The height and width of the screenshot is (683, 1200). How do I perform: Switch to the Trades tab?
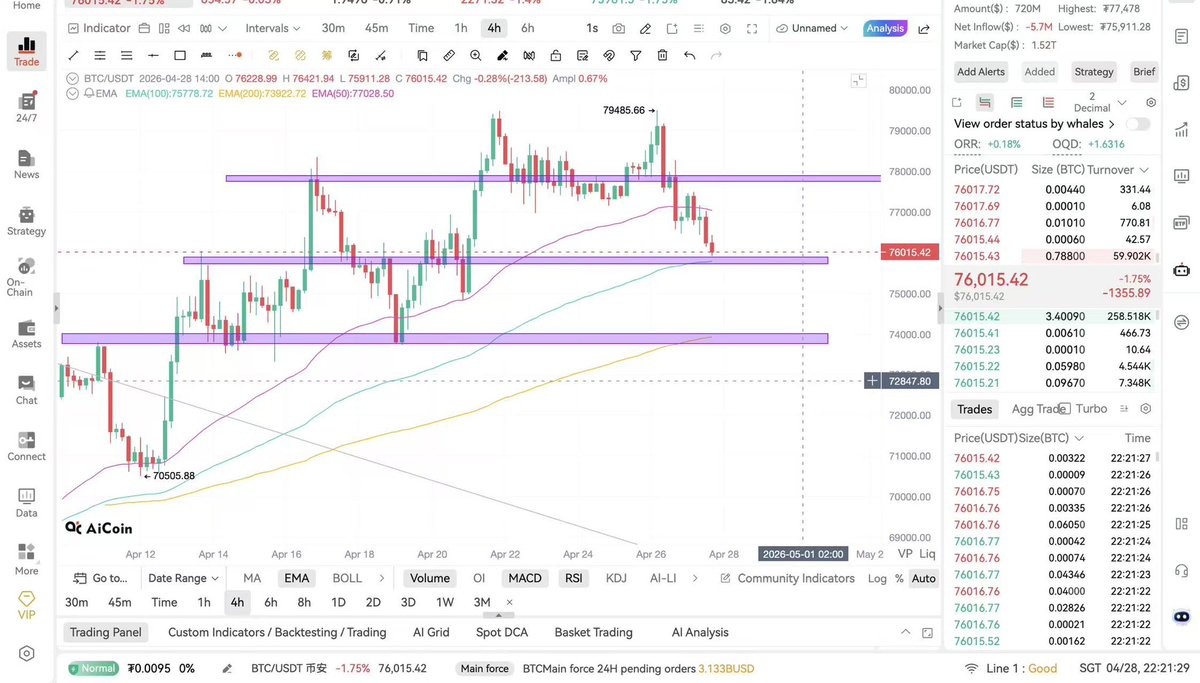(x=974, y=409)
